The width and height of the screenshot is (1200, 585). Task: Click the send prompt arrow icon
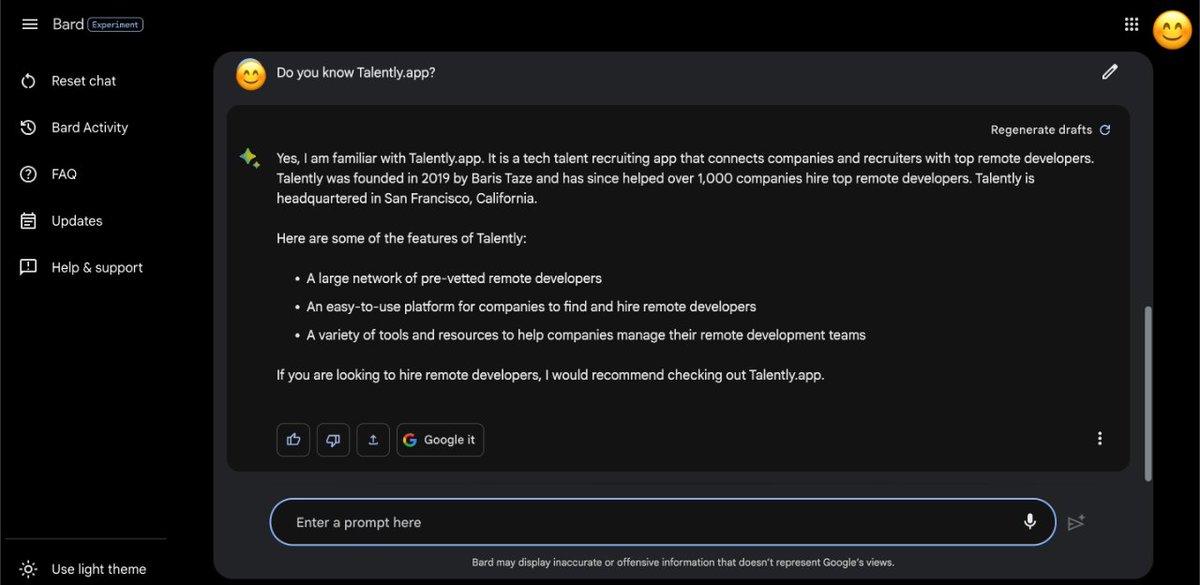(x=1076, y=522)
